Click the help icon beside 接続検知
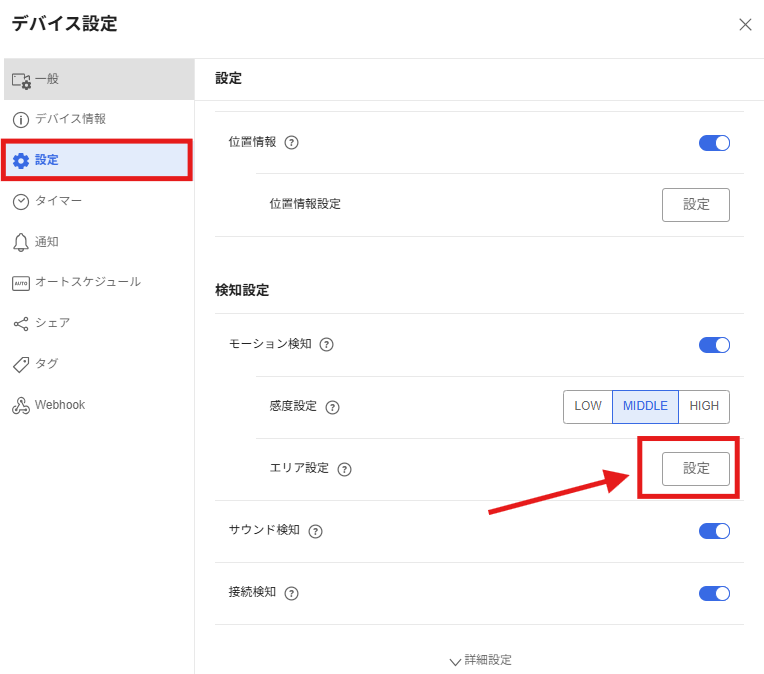 tap(292, 593)
